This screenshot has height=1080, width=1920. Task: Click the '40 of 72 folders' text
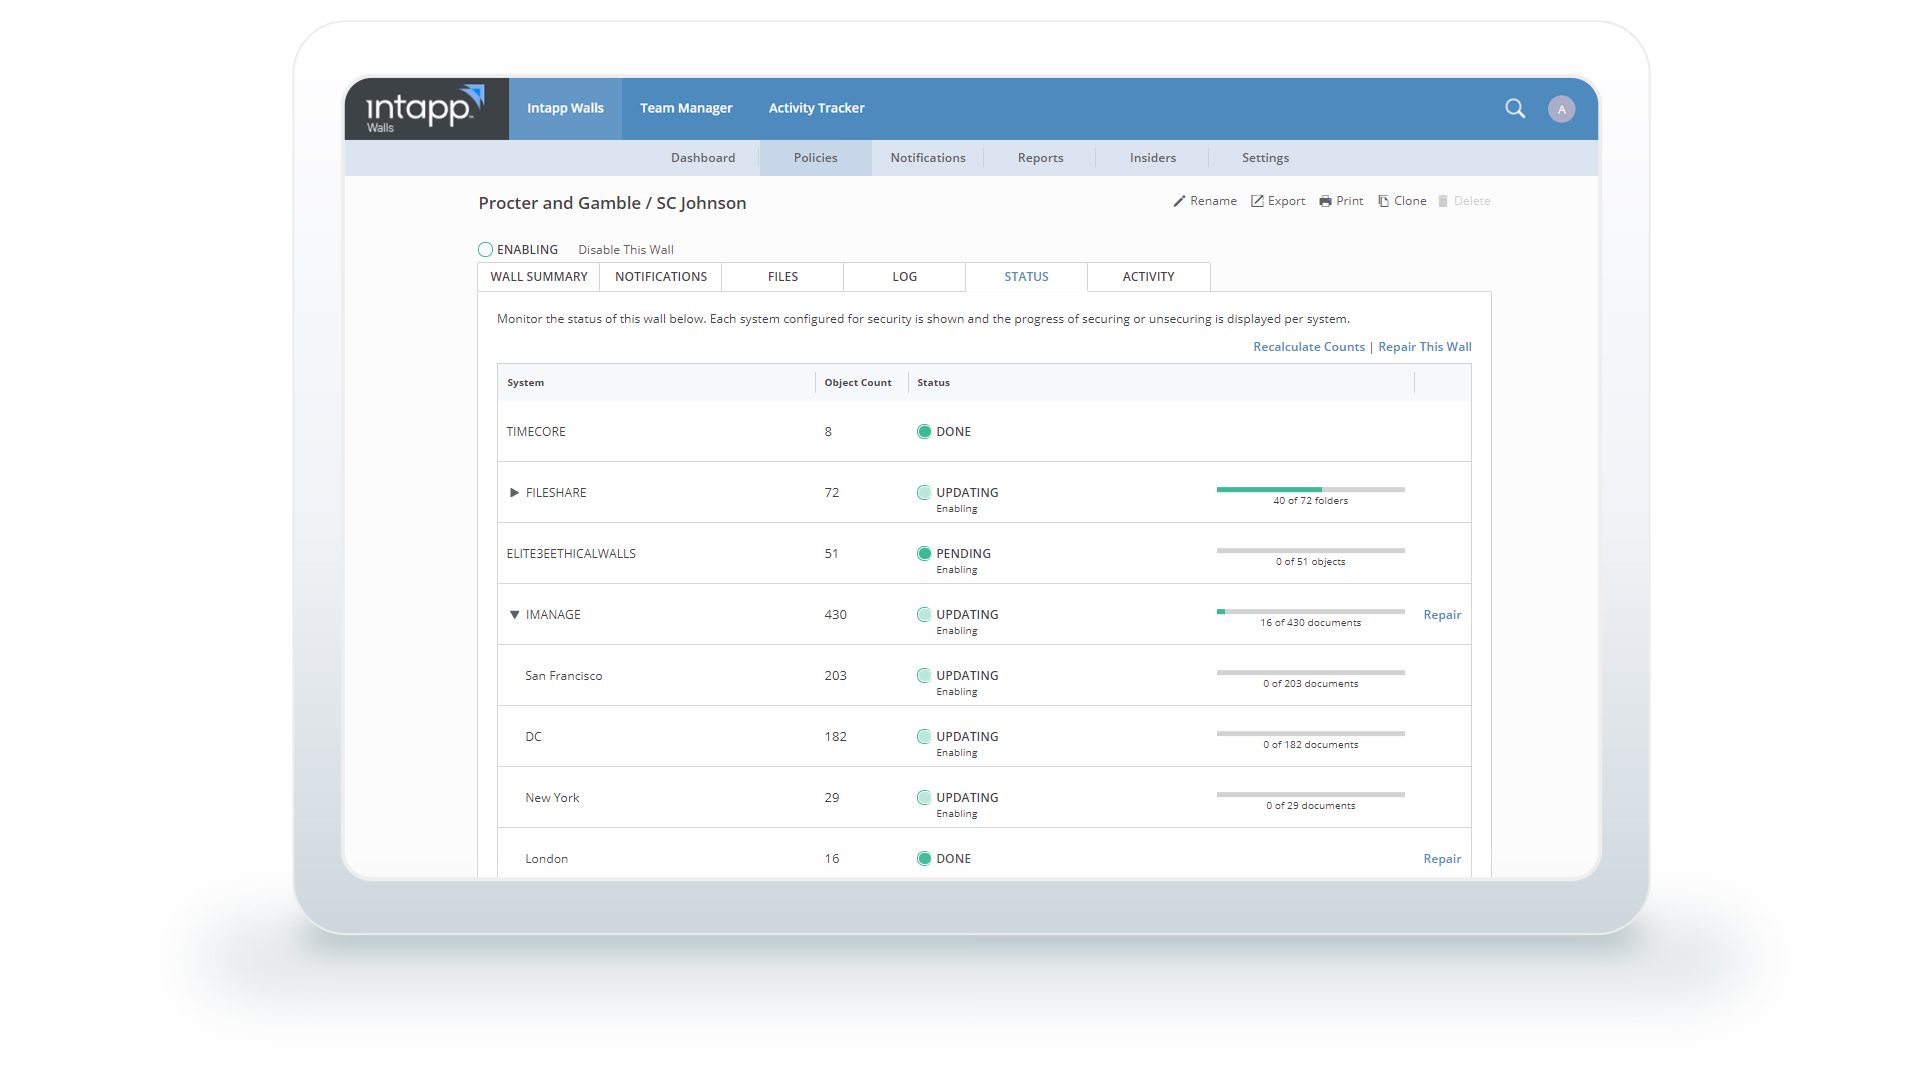click(x=1310, y=501)
